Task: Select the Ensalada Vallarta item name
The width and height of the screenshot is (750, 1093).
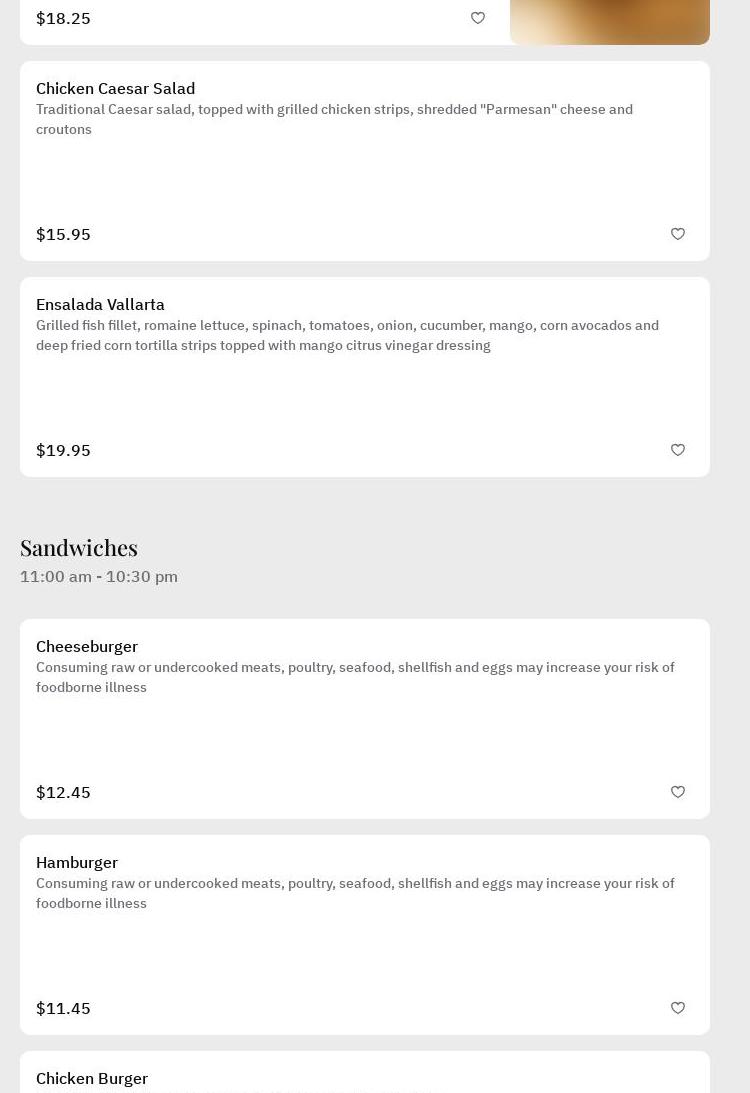Action: click(x=100, y=304)
